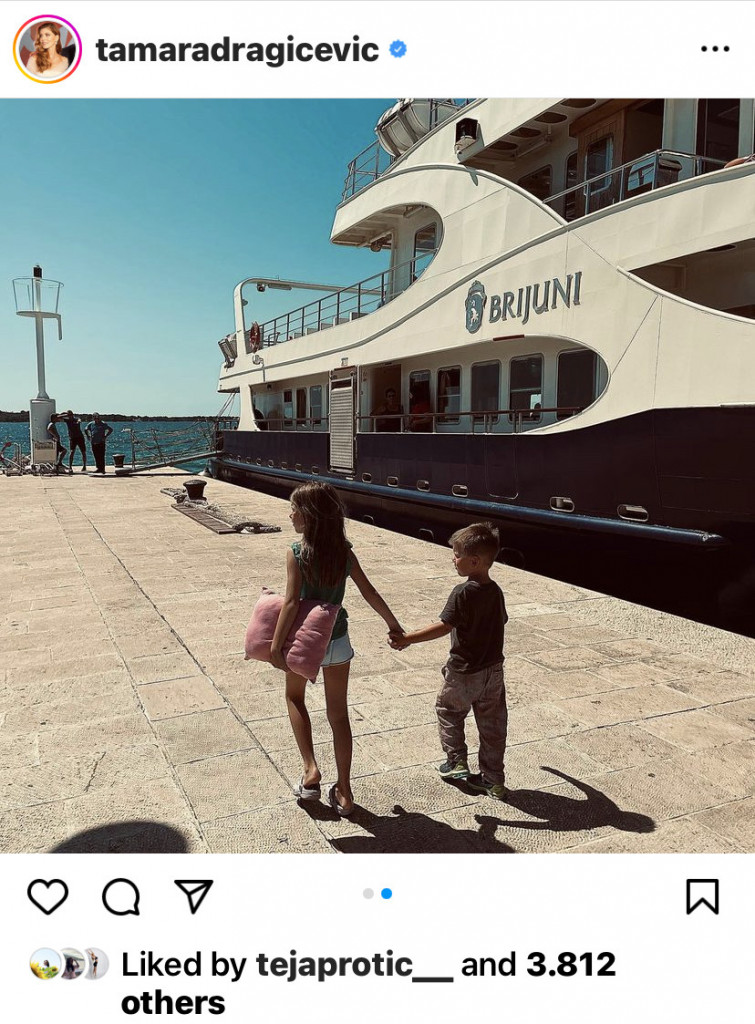
Task: Tap the first gray carousel dot
Action: (368, 893)
